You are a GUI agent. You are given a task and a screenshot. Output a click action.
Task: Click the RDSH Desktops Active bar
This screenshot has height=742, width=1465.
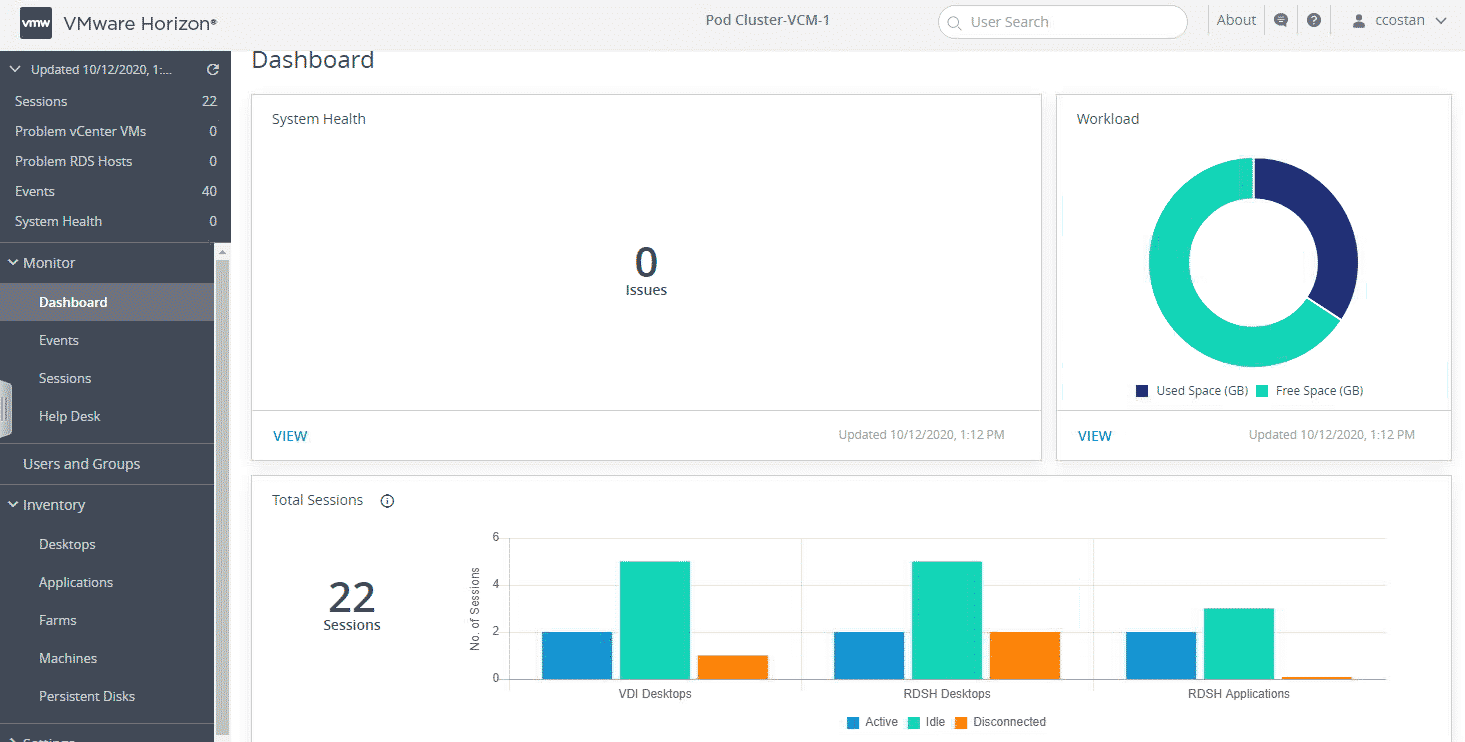[x=869, y=655]
